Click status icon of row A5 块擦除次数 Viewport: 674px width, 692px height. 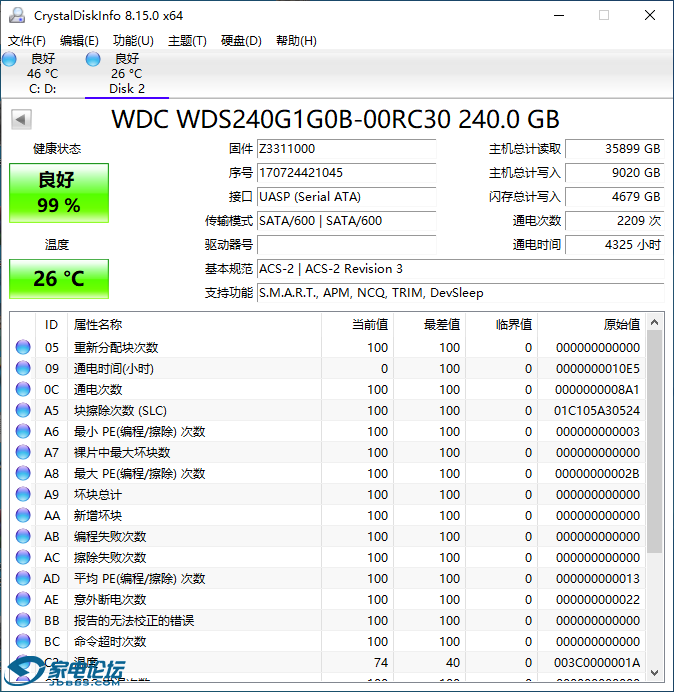[23, 410]
